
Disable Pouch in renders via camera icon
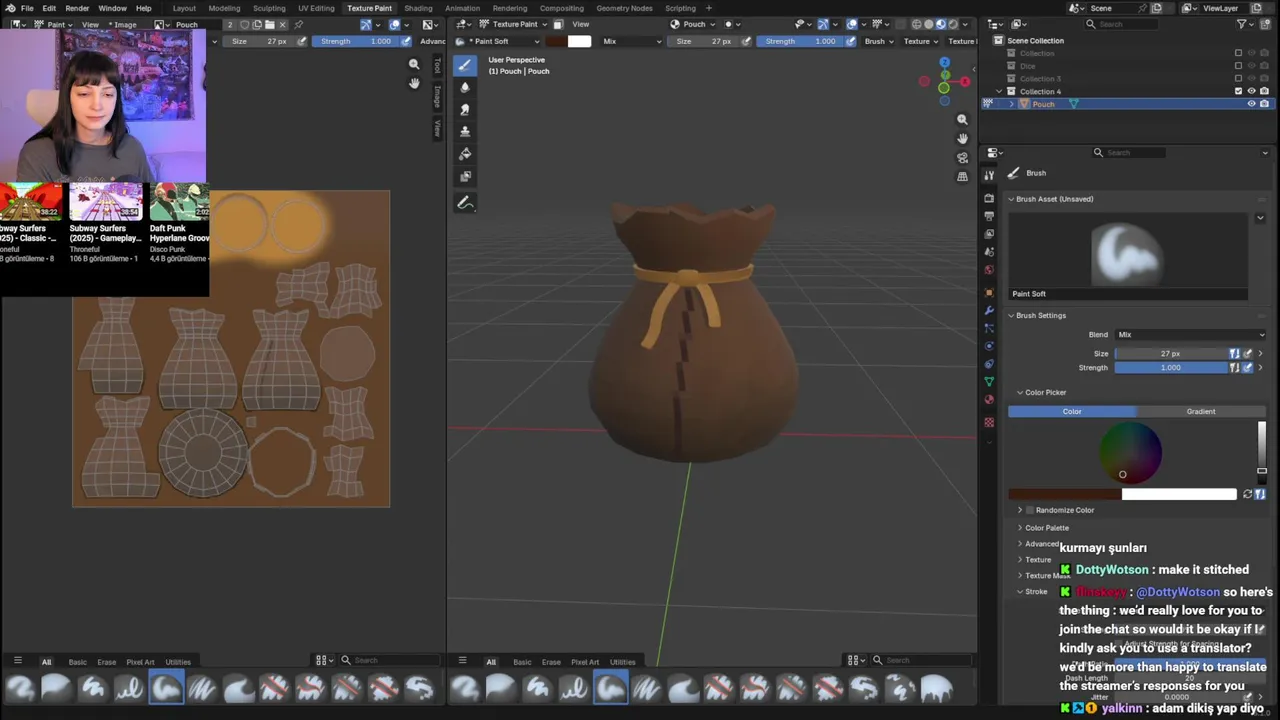tap(1264, 104)
